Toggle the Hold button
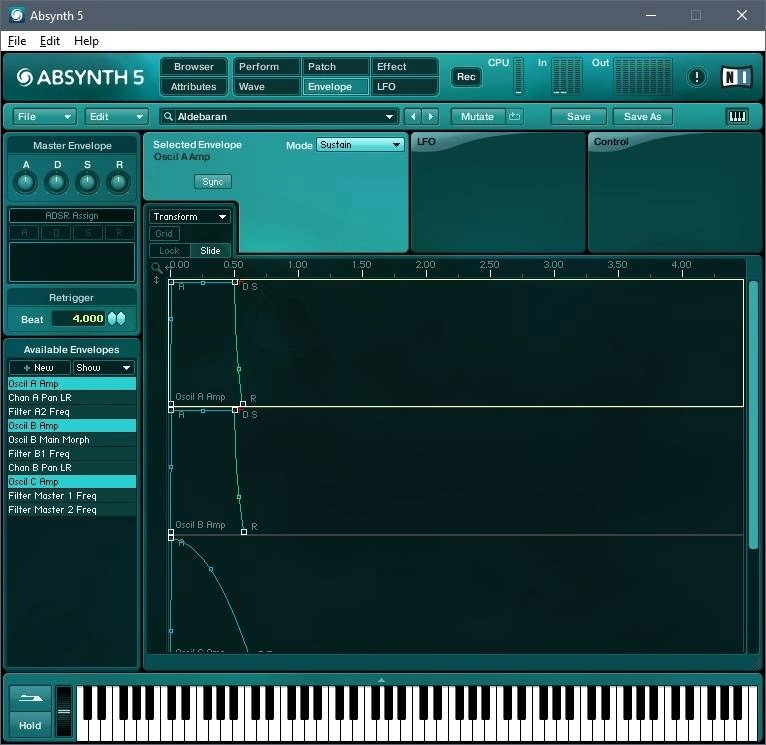766x745 pixels. [x=30, y=725]
